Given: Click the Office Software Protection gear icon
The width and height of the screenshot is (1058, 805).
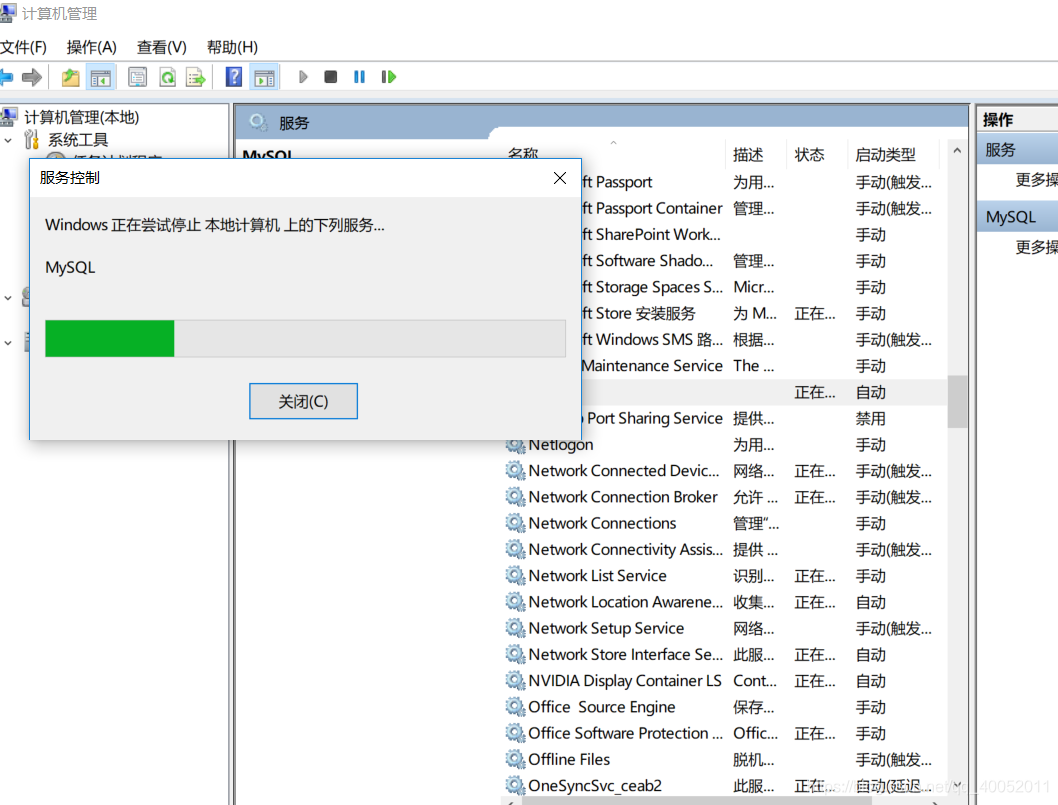Looking at the screenshot, I should (516, 733).
